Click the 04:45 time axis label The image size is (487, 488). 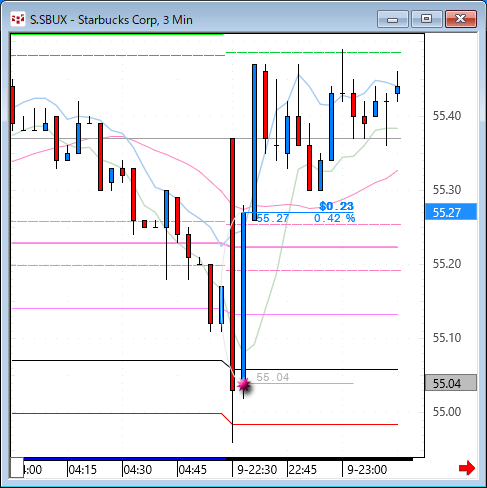192,470
